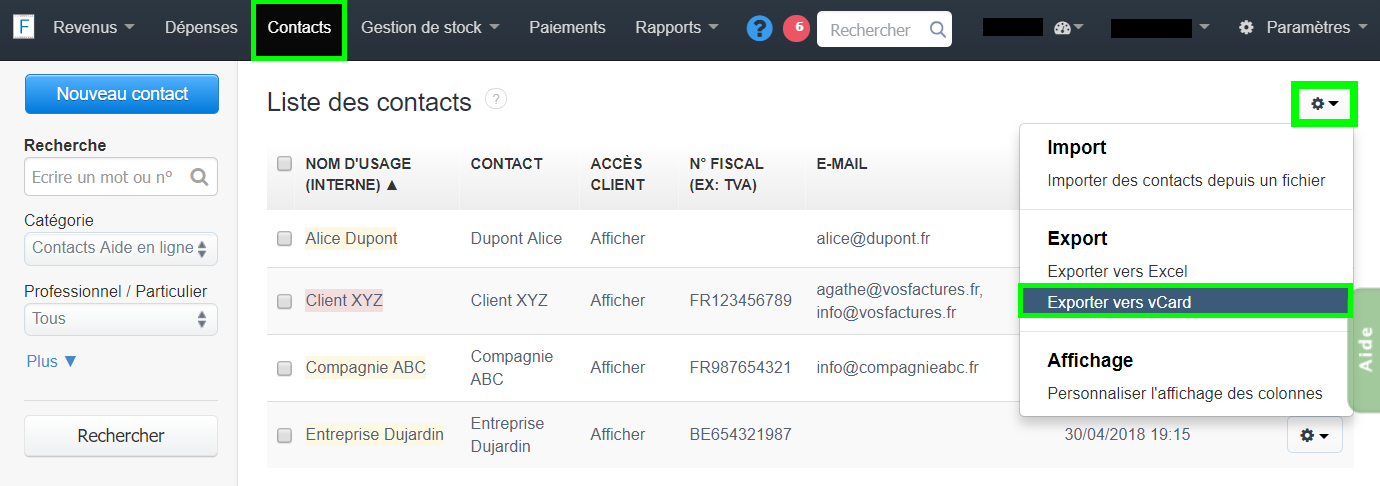The height and width of the screenshot is (486, 1380).
Task: Open the Catégorie select box
Action: 121,248
